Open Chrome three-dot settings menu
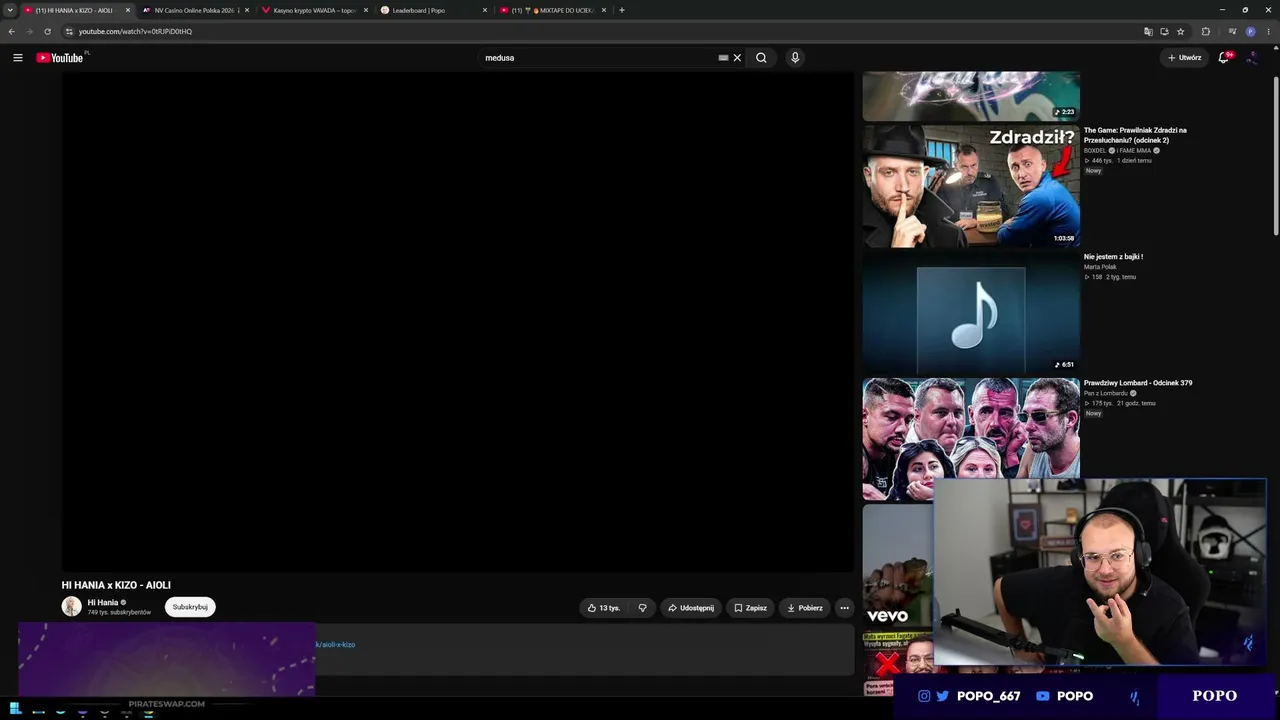1280x720 pixels. click(1268, 31)
